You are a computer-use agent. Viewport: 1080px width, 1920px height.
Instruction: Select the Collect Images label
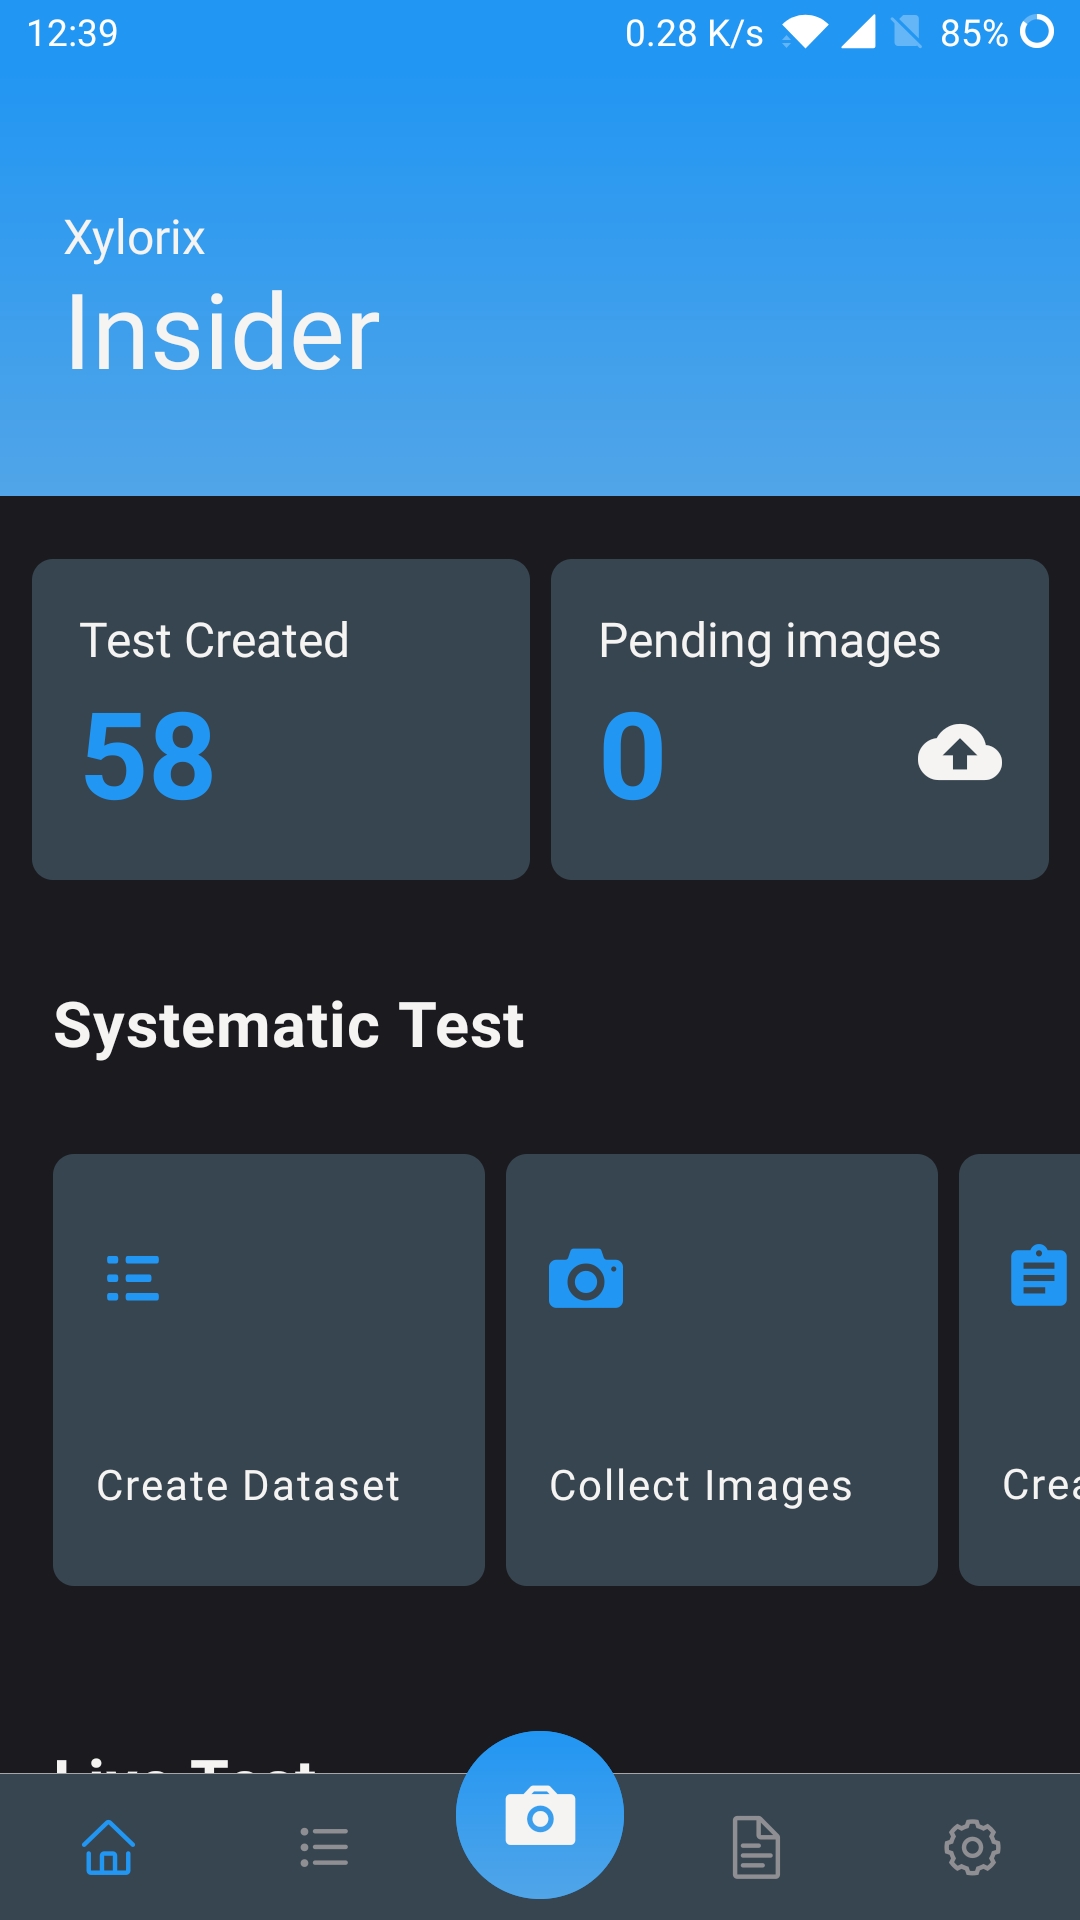coord(701,1486)
